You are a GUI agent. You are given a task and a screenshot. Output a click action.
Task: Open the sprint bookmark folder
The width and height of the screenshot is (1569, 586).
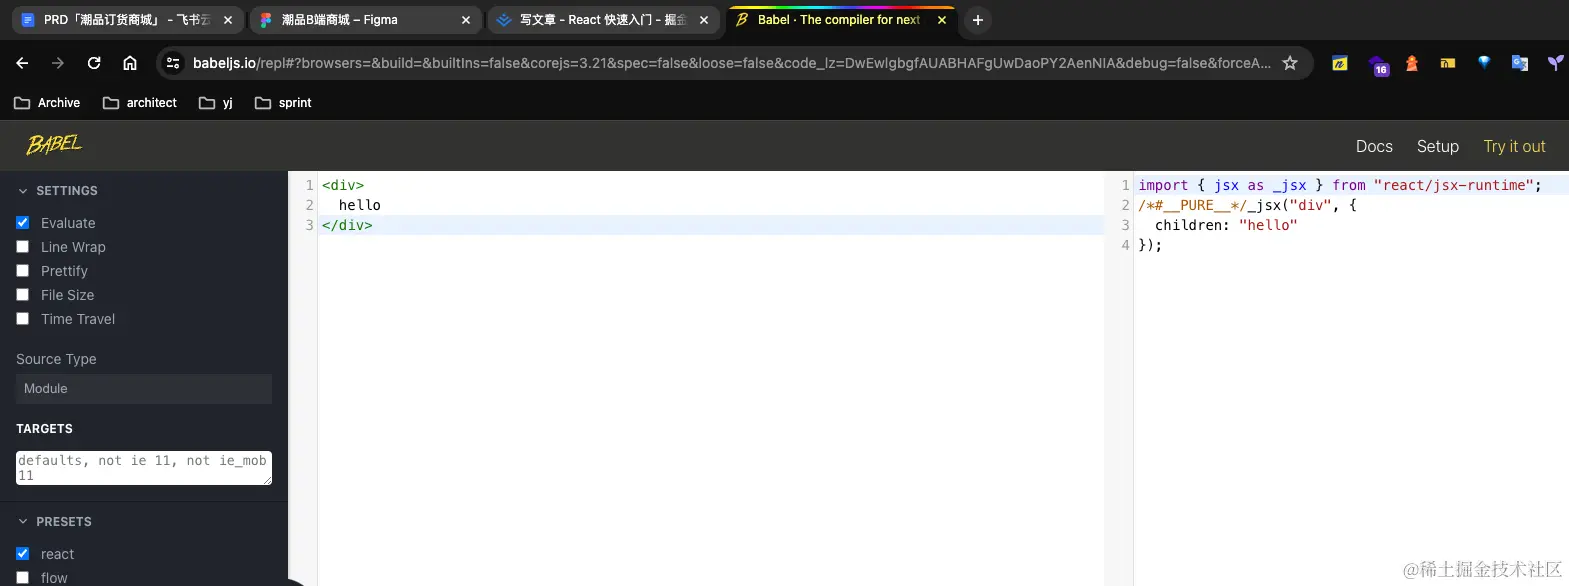(283, 103)
